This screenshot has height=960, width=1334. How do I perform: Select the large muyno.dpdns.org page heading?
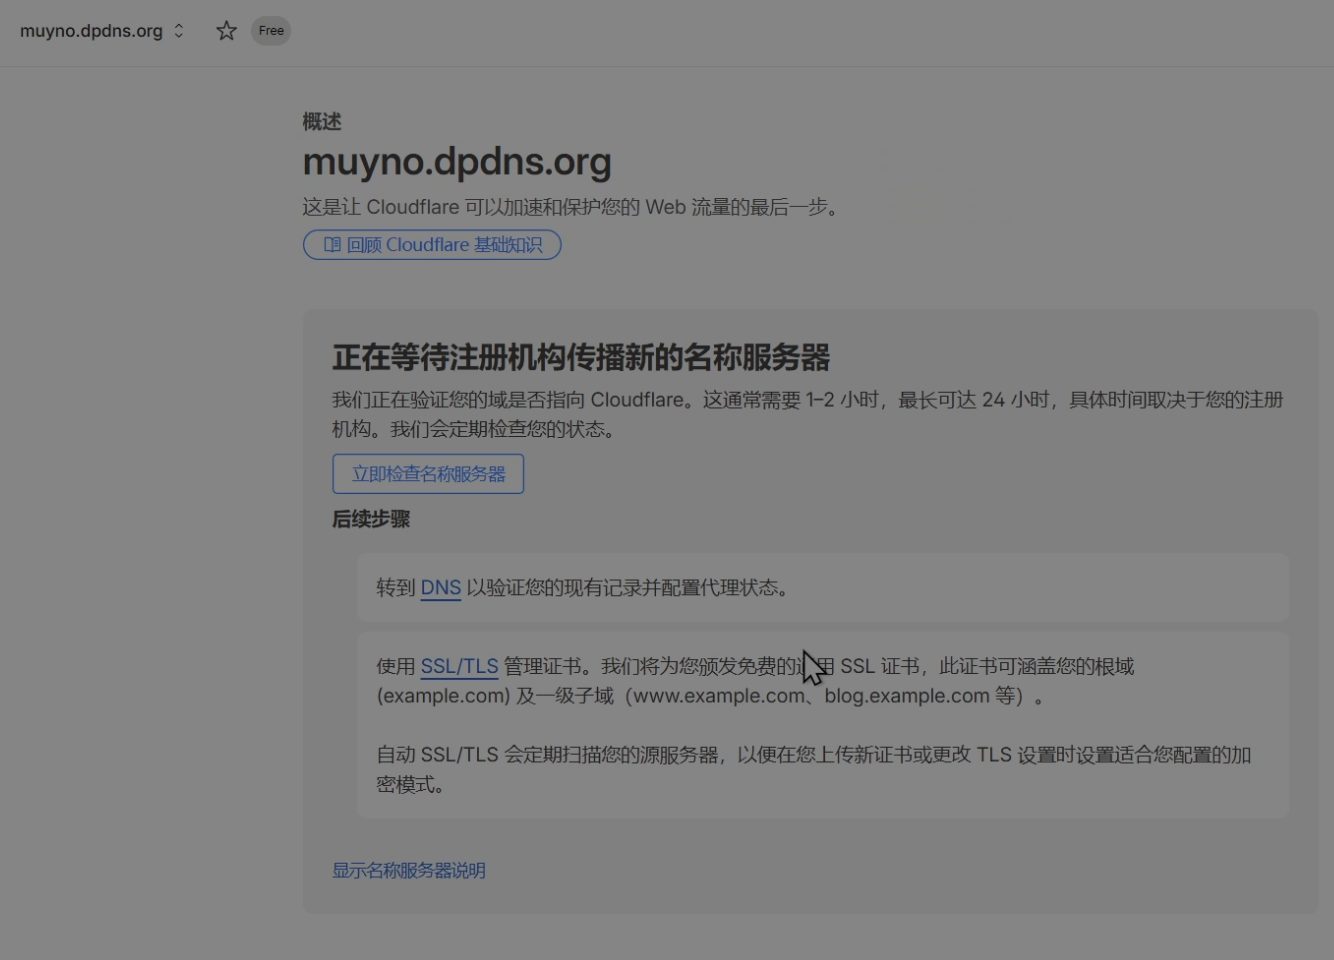tap(457, 162)
